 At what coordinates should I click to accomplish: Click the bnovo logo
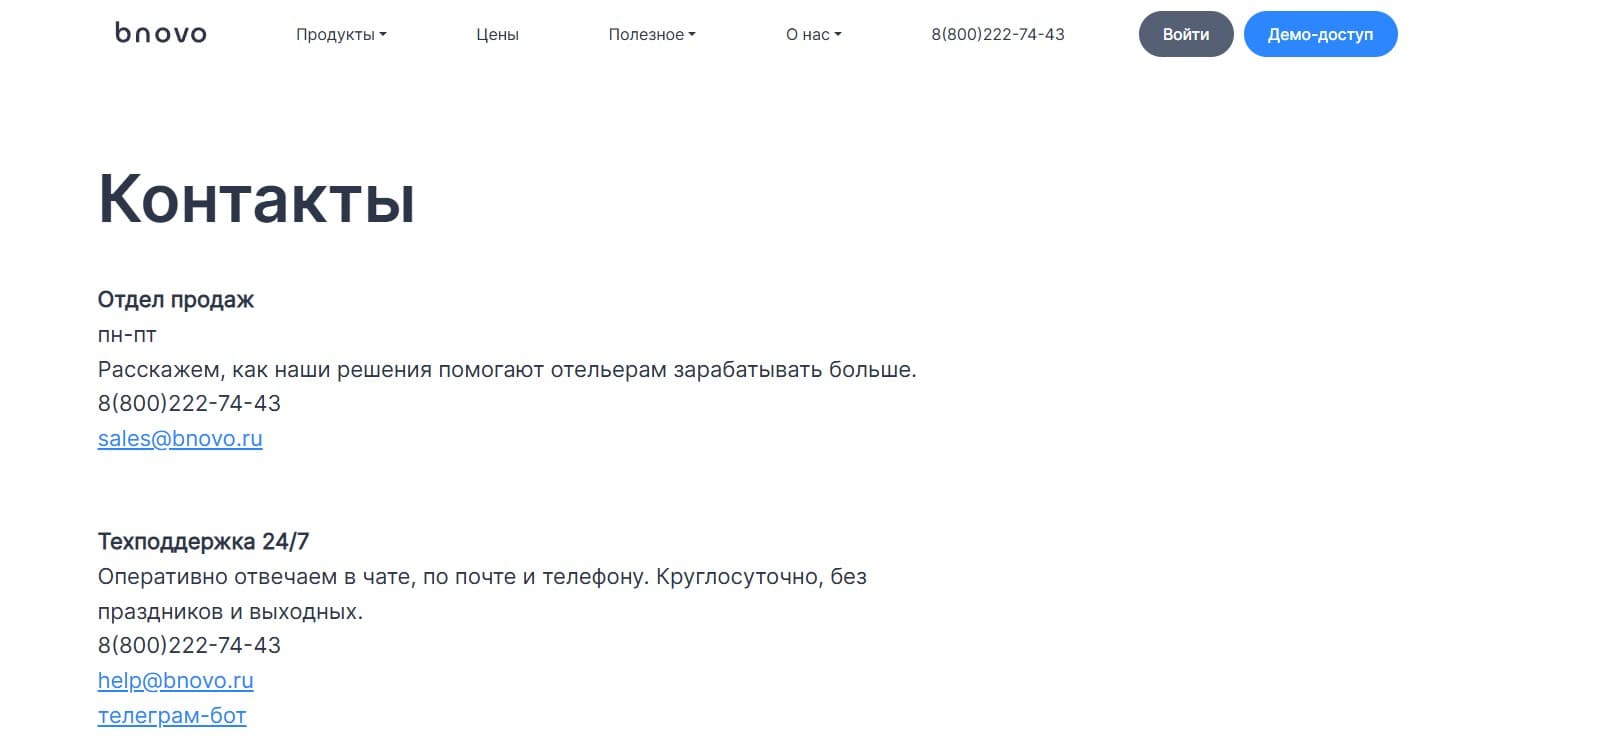161,33
